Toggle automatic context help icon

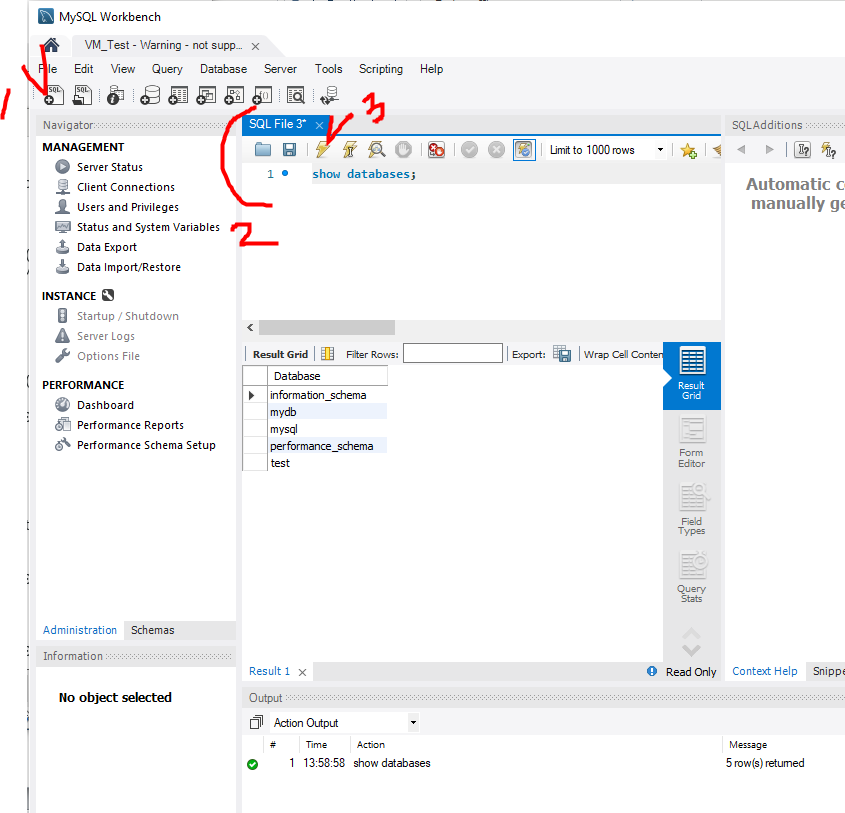click(828, 150)
